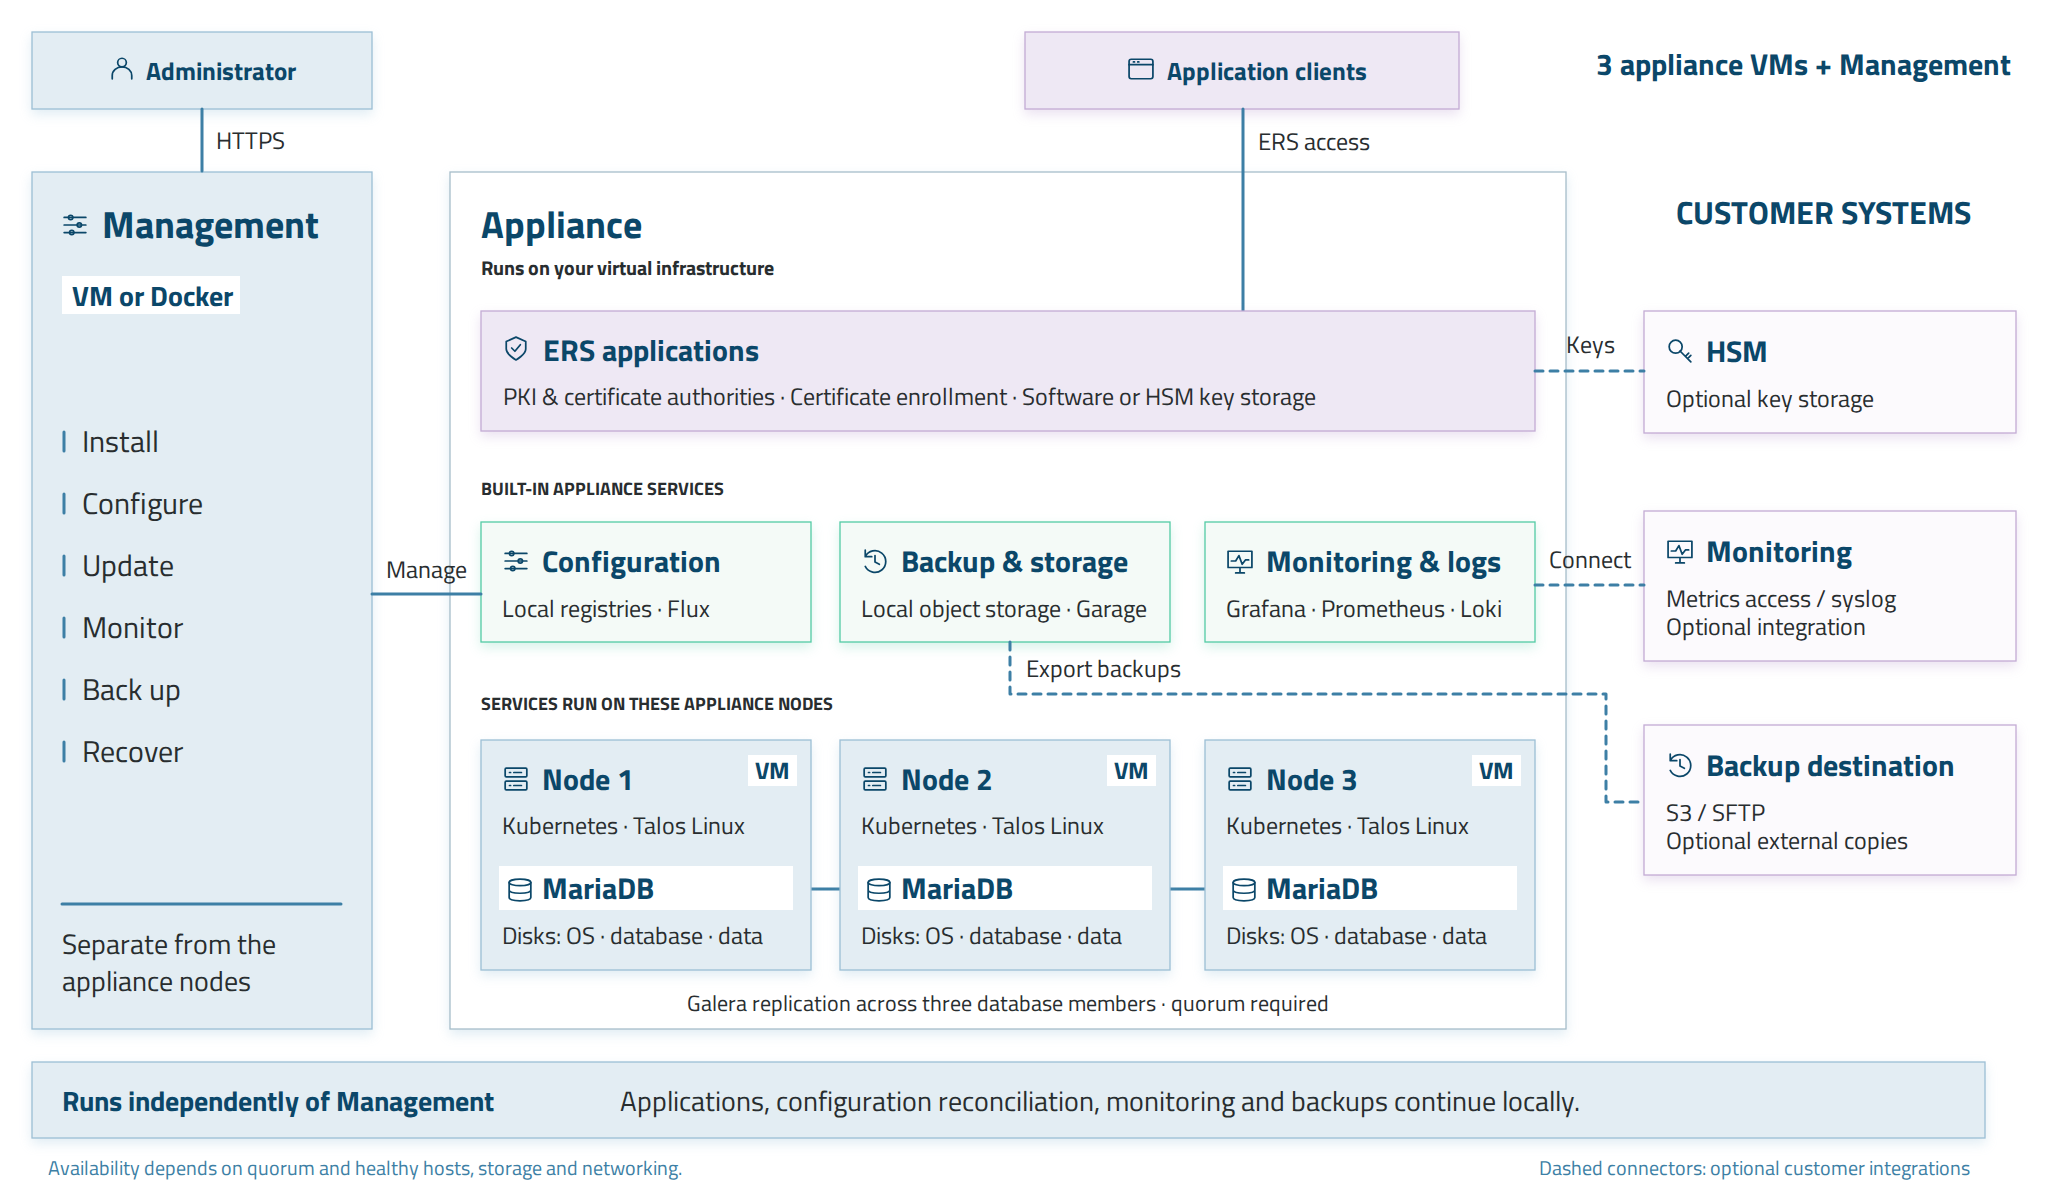This screenshot has height=1190, width=2048.
Task: Click the VM badge on Node 1
Action: coord(772,771)
